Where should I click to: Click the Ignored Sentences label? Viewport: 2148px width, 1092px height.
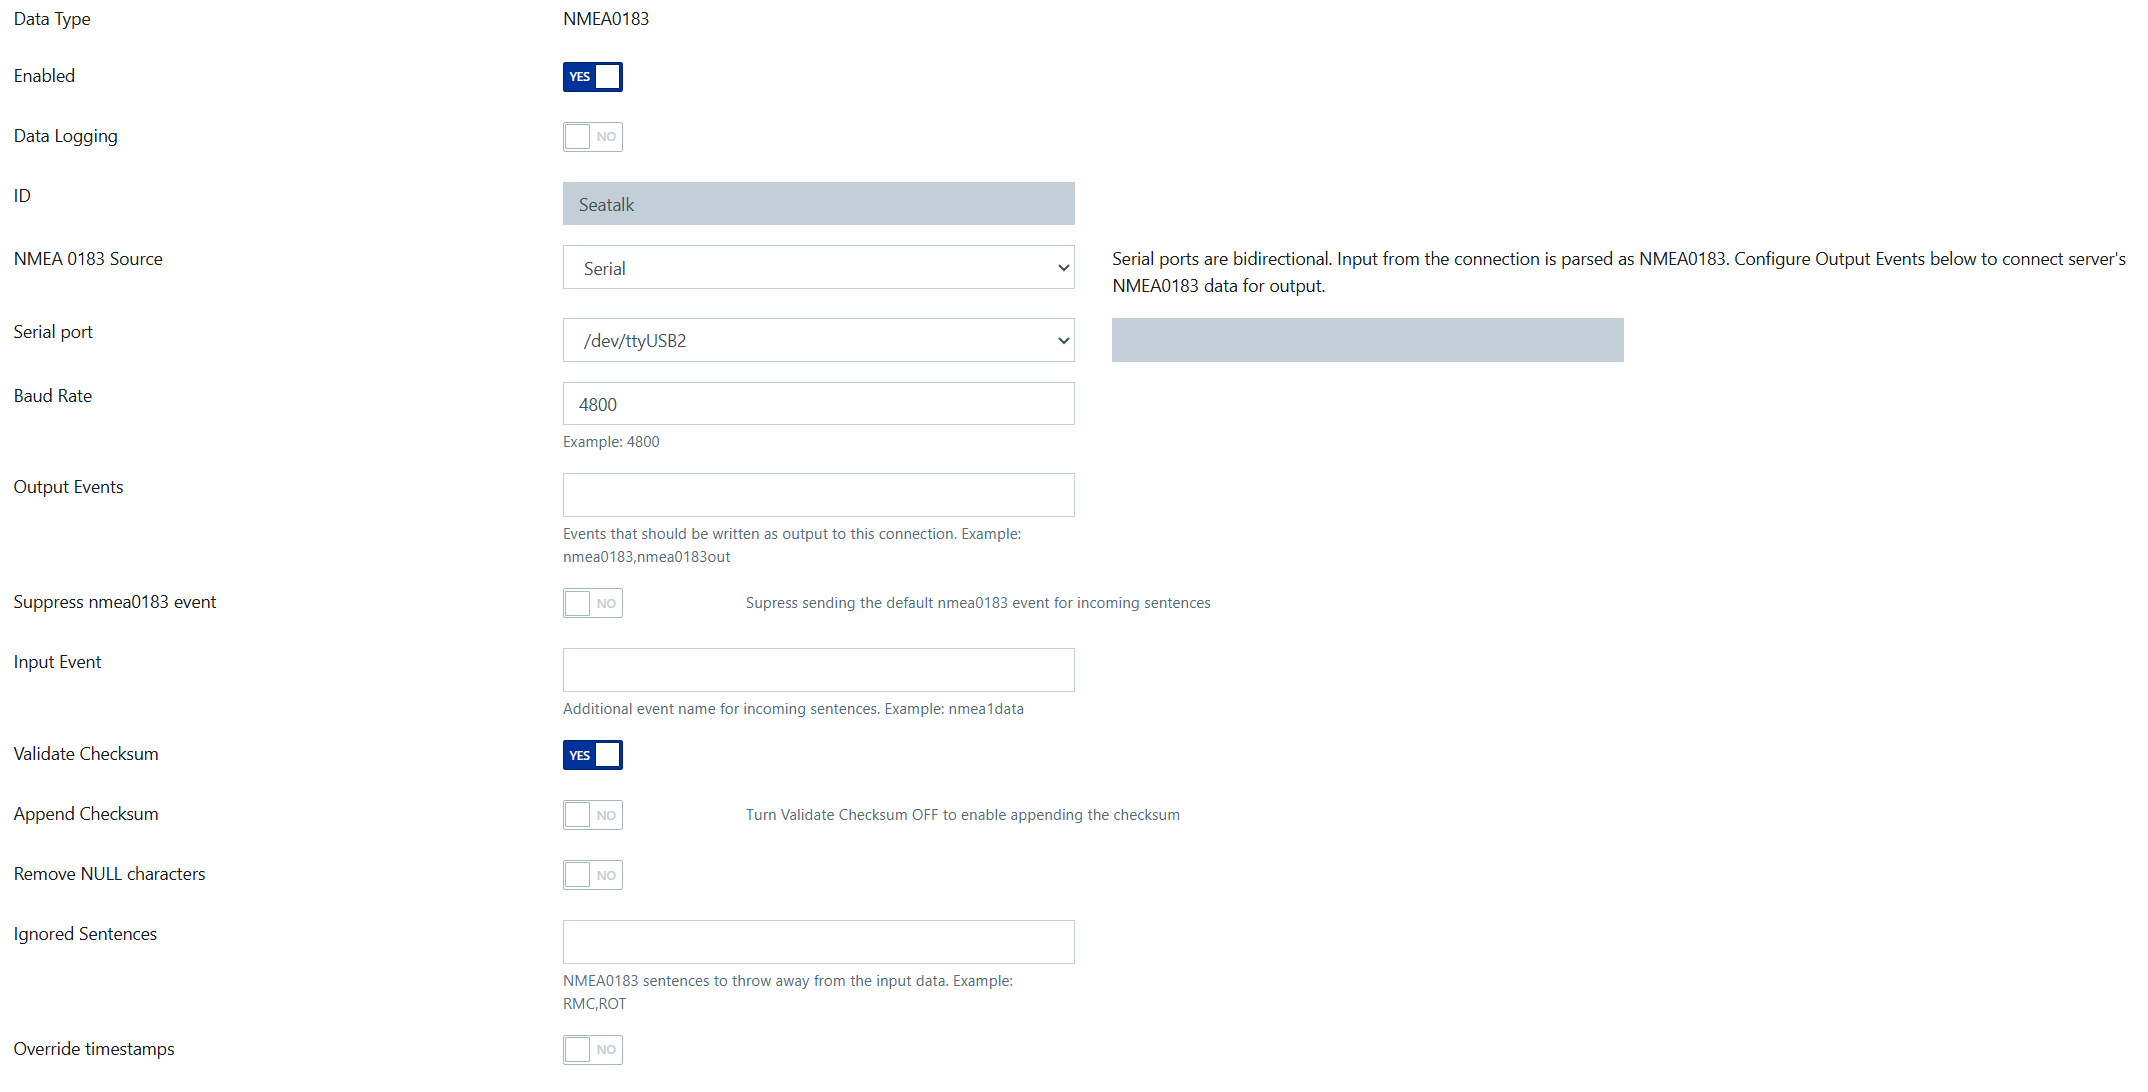pyautogui.click(x=85, y=934)
